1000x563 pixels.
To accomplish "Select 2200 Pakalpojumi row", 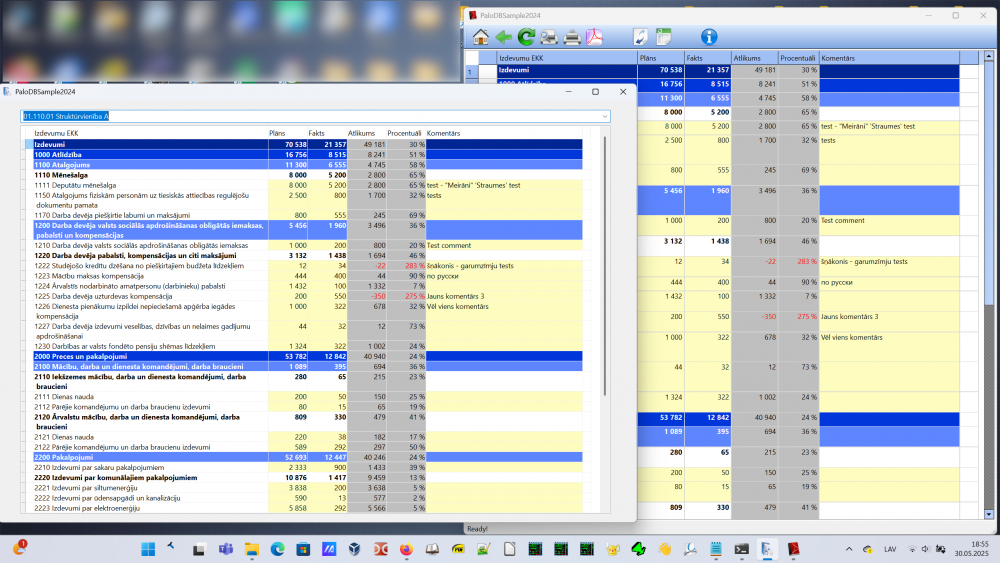I will (x=307, y=457).
